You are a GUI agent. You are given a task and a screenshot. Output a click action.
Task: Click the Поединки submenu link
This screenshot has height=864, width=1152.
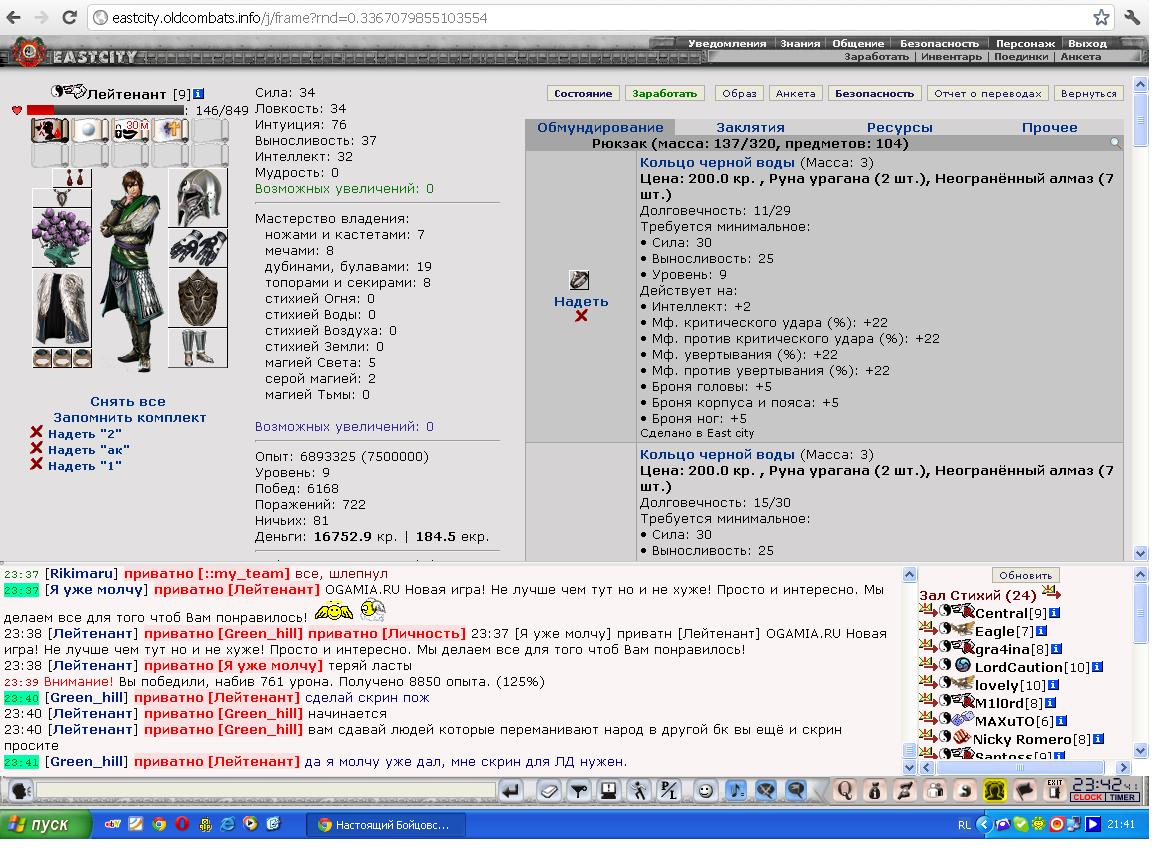1021,57
